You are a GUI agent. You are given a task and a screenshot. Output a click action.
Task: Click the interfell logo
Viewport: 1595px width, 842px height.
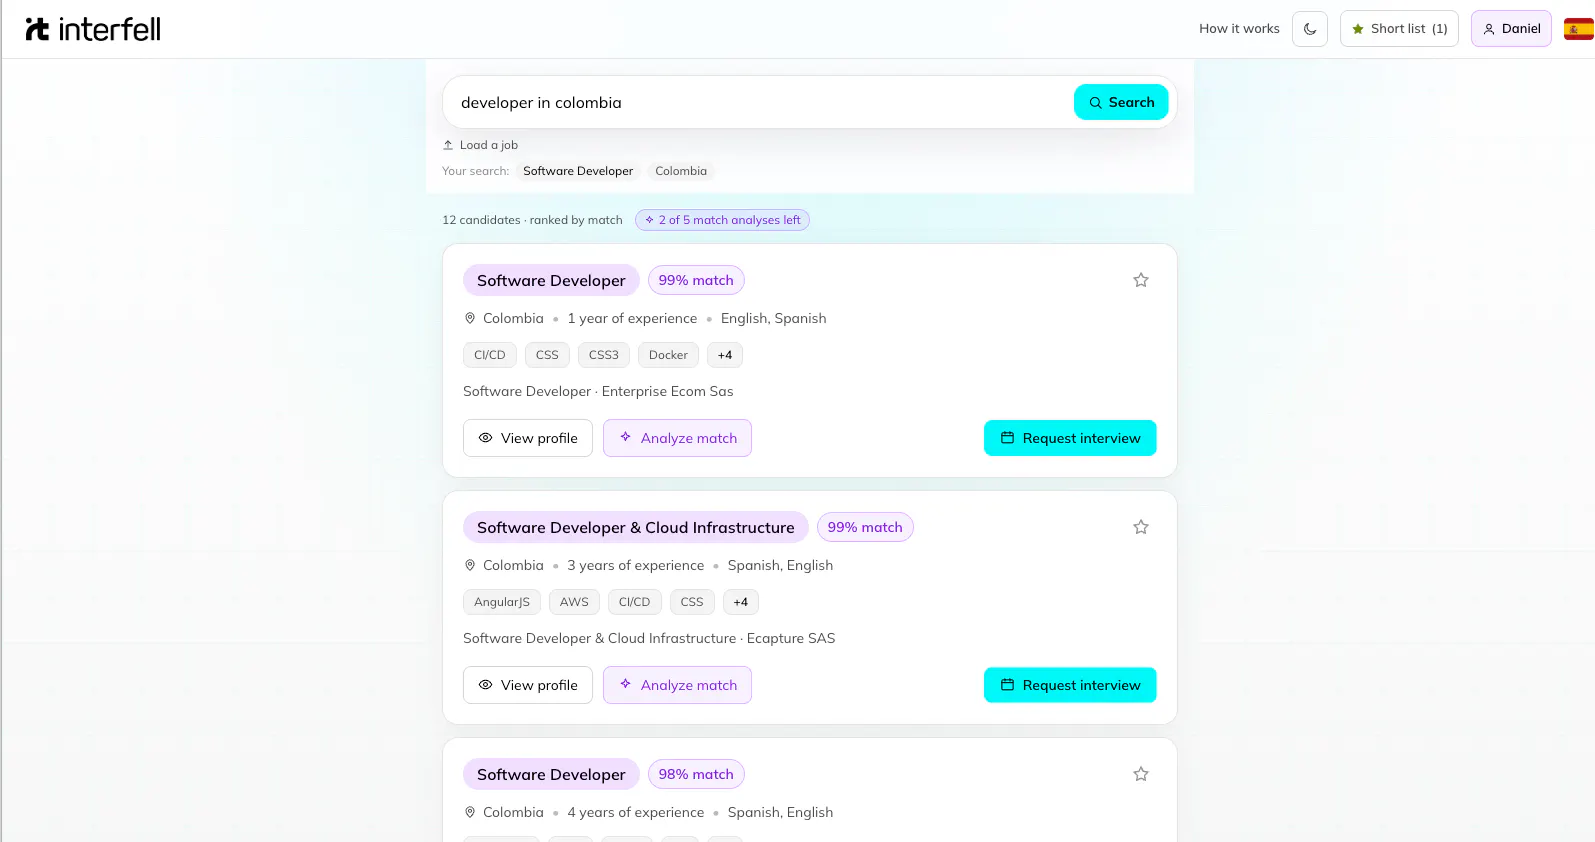[93, 29]
